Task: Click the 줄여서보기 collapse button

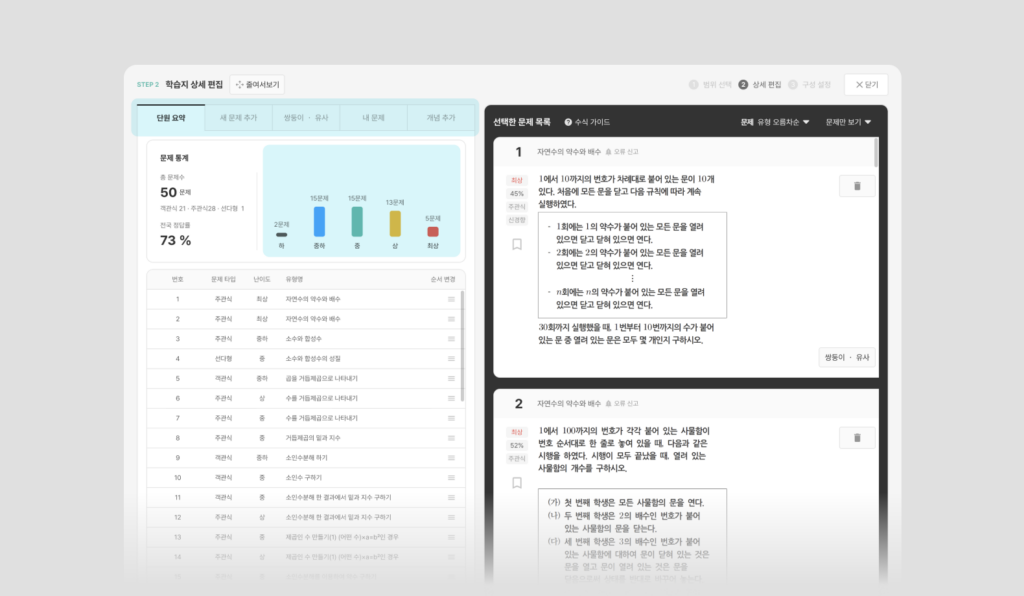Action: (257, 84)
